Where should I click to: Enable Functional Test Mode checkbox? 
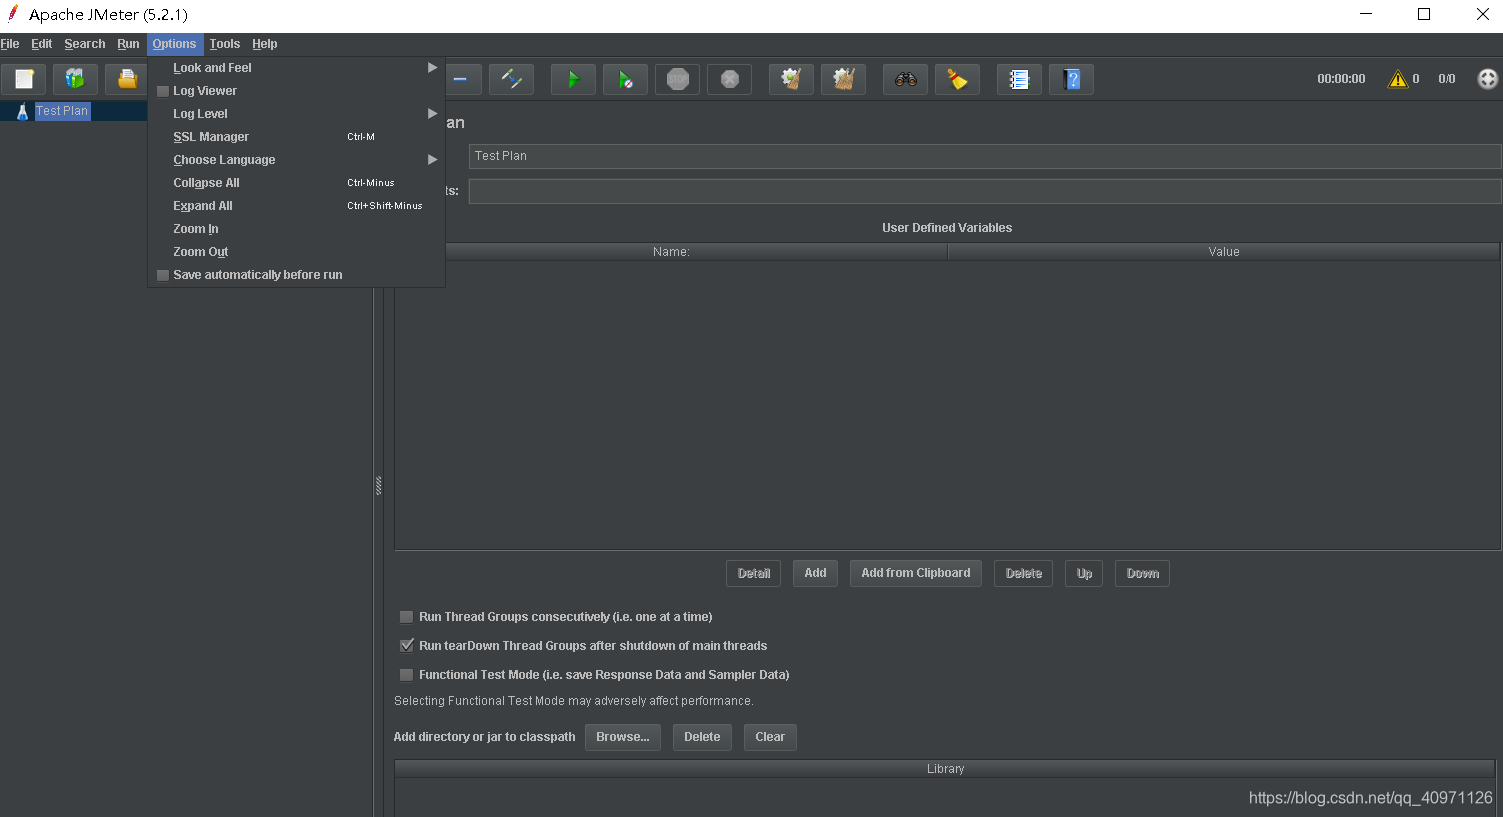pyautogui.click(x=406, y=675)
